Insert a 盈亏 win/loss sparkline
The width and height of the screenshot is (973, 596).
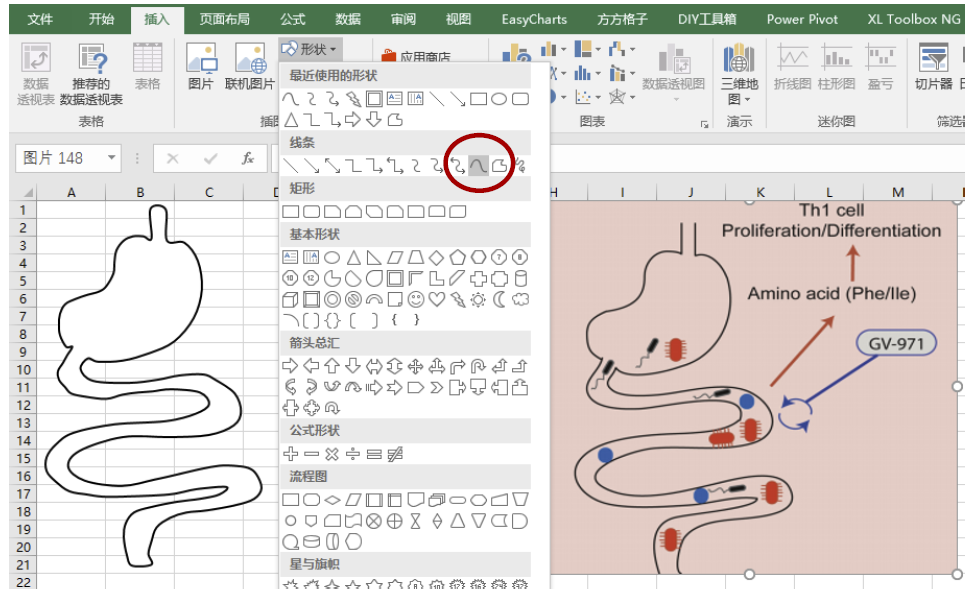[879, 66]
